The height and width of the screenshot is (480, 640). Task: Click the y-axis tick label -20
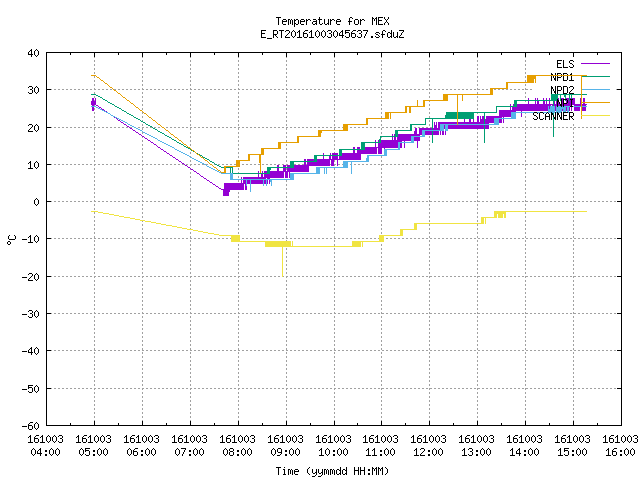point(31,277)
